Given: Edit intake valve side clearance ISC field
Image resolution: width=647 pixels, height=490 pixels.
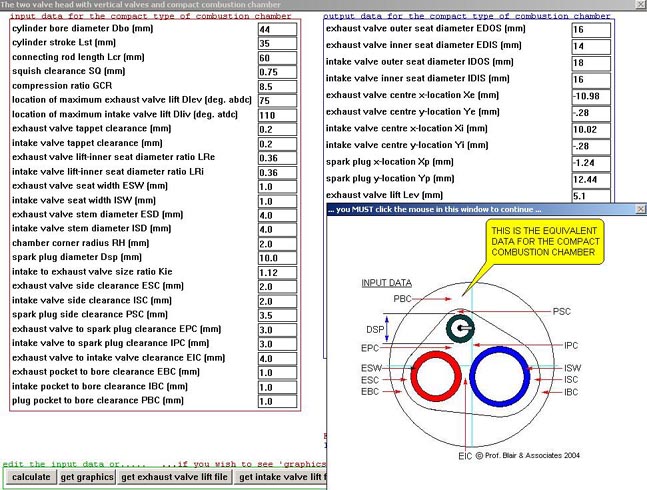Looking at the screenshot, I should click(277, 301).
